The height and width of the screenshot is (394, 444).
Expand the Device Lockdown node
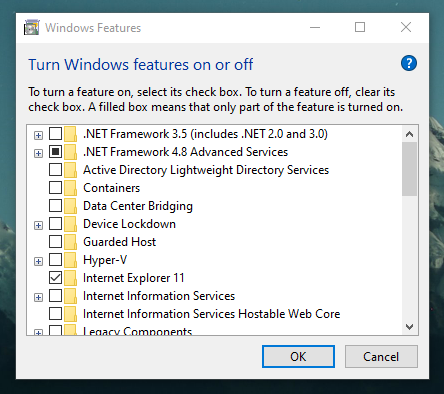(38, 225)
